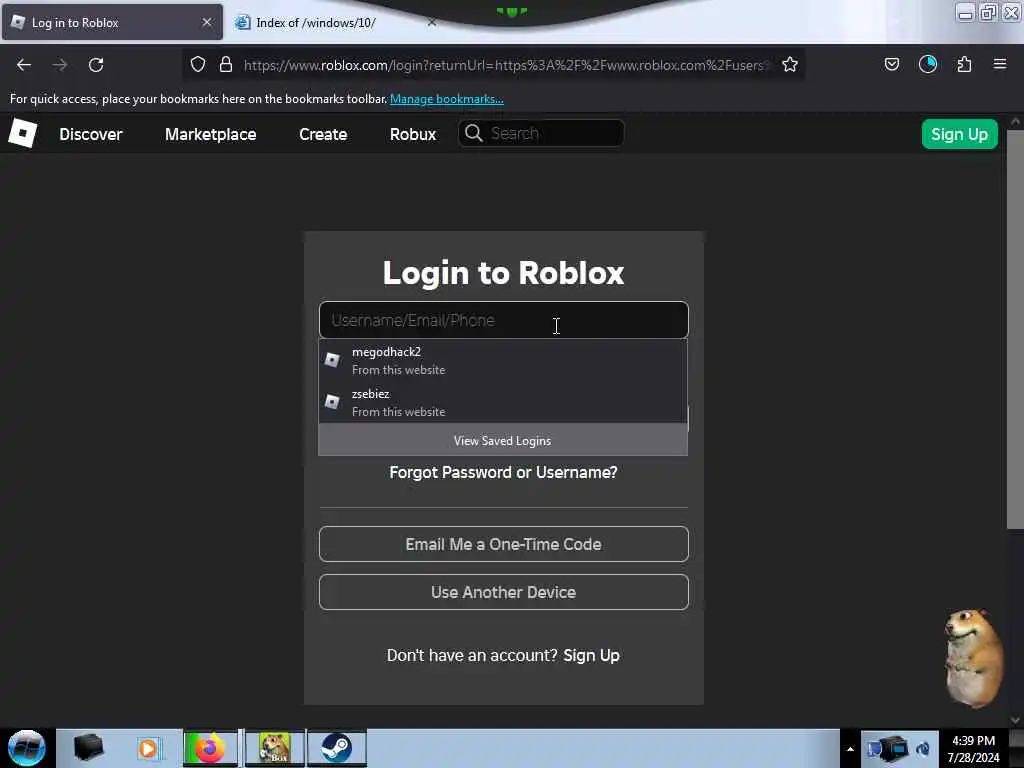Click Sign Up link below login form

[591, 655]
